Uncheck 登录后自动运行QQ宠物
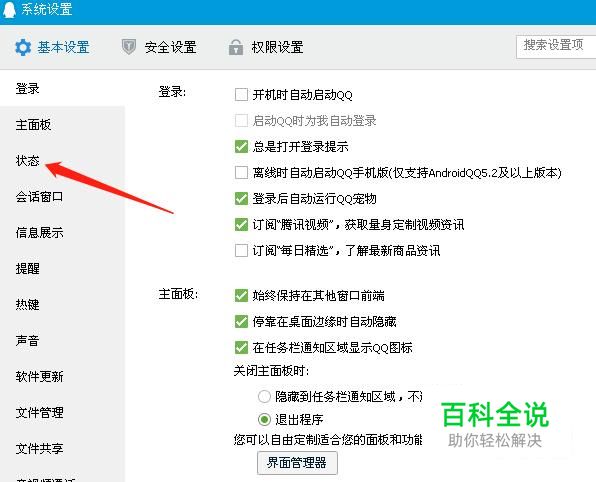 click(241, 198)
